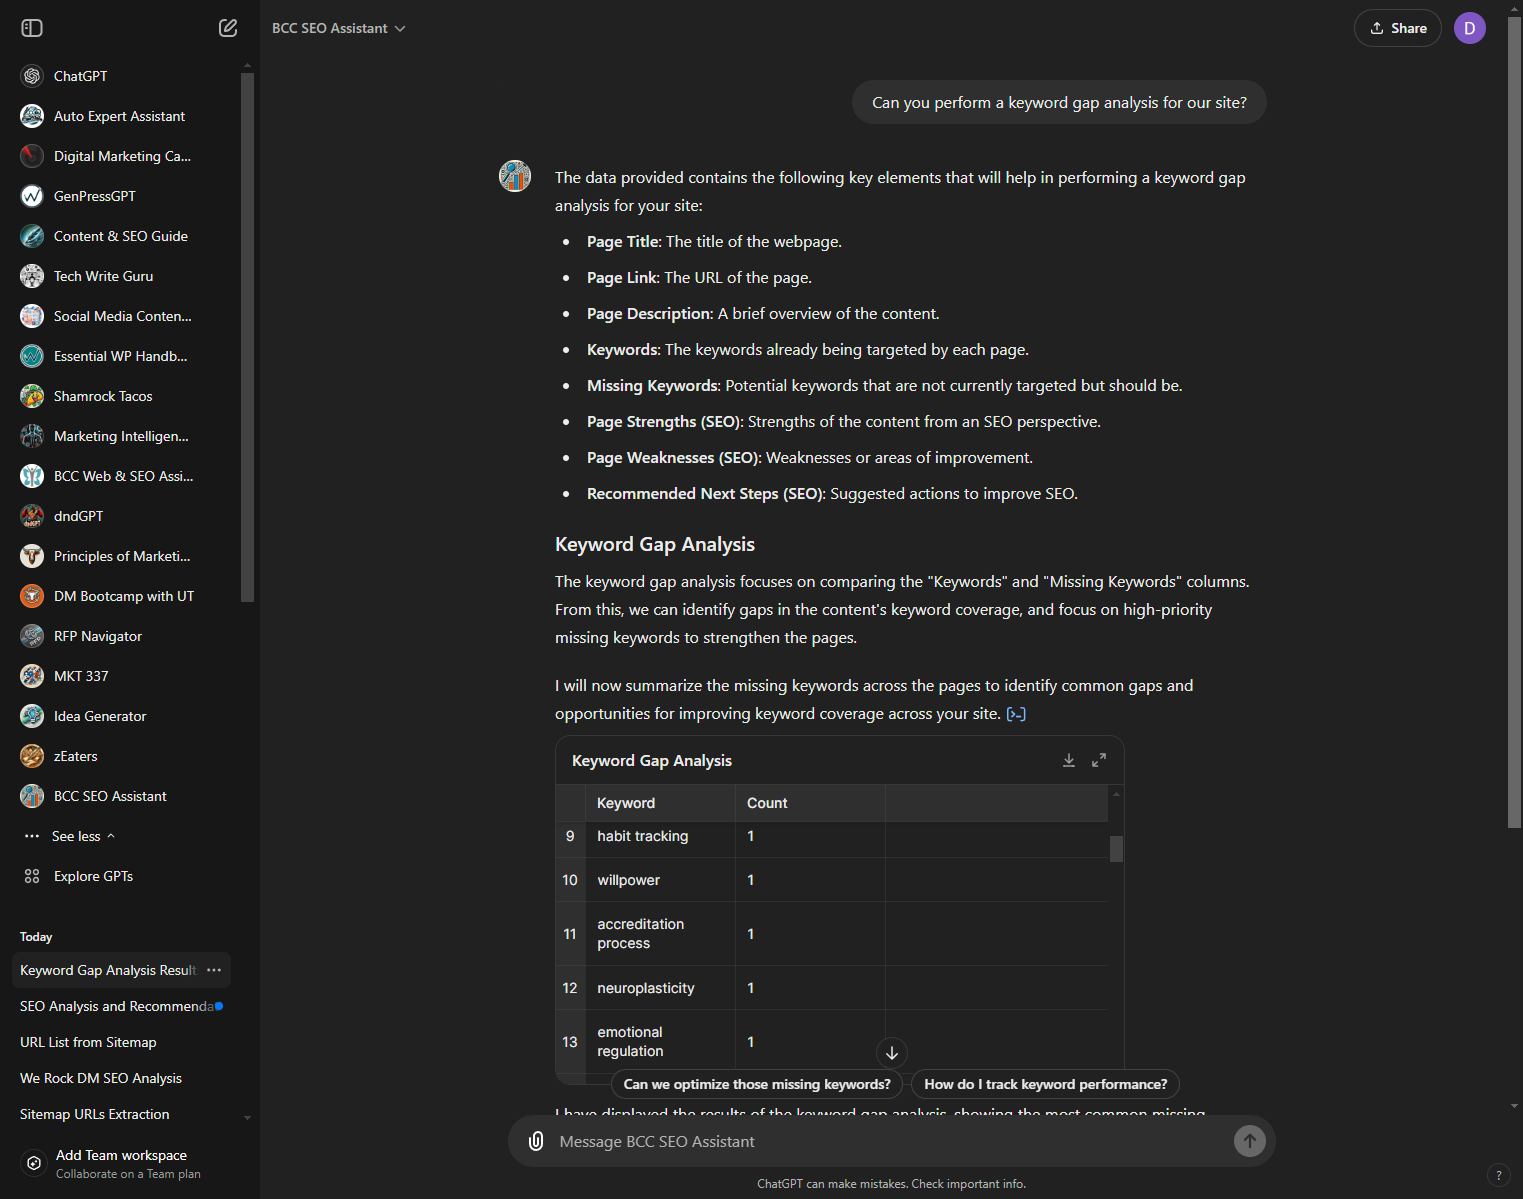The image size is (1523, 1199).
Task: Open the Add Team workspace option
Action: [120, 1164]
